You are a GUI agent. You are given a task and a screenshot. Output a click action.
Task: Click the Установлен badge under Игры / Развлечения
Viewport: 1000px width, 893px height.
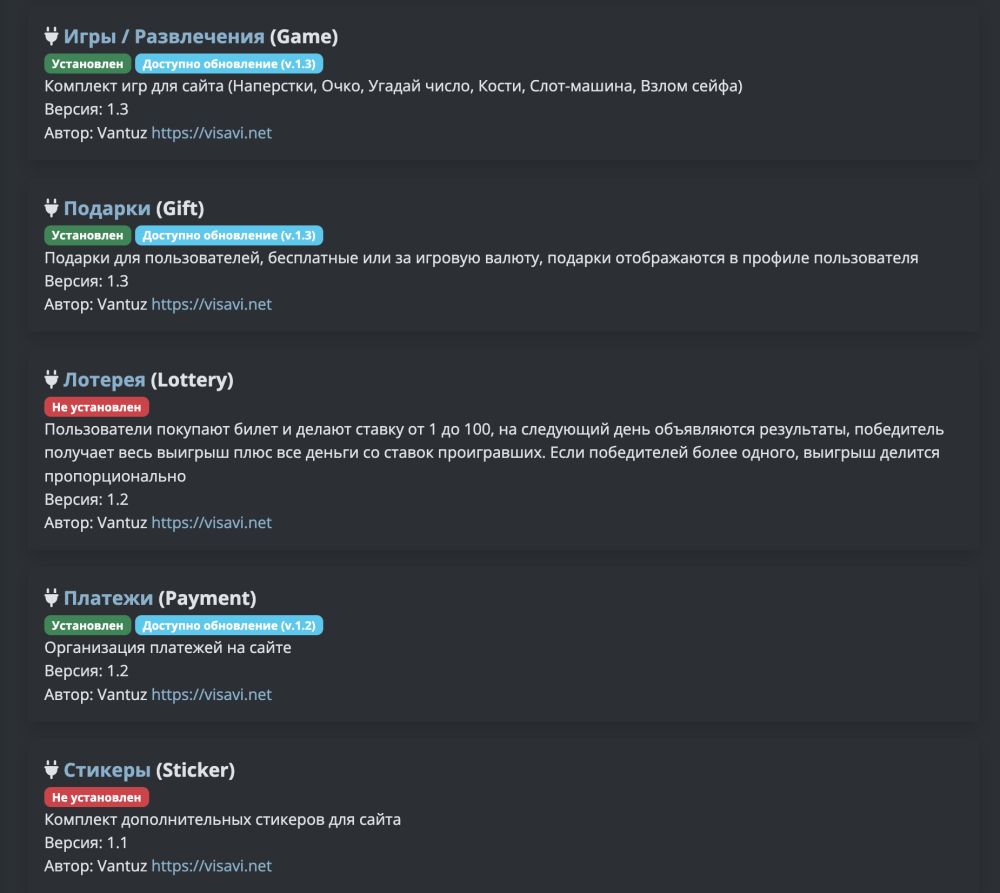coord(87,64)
